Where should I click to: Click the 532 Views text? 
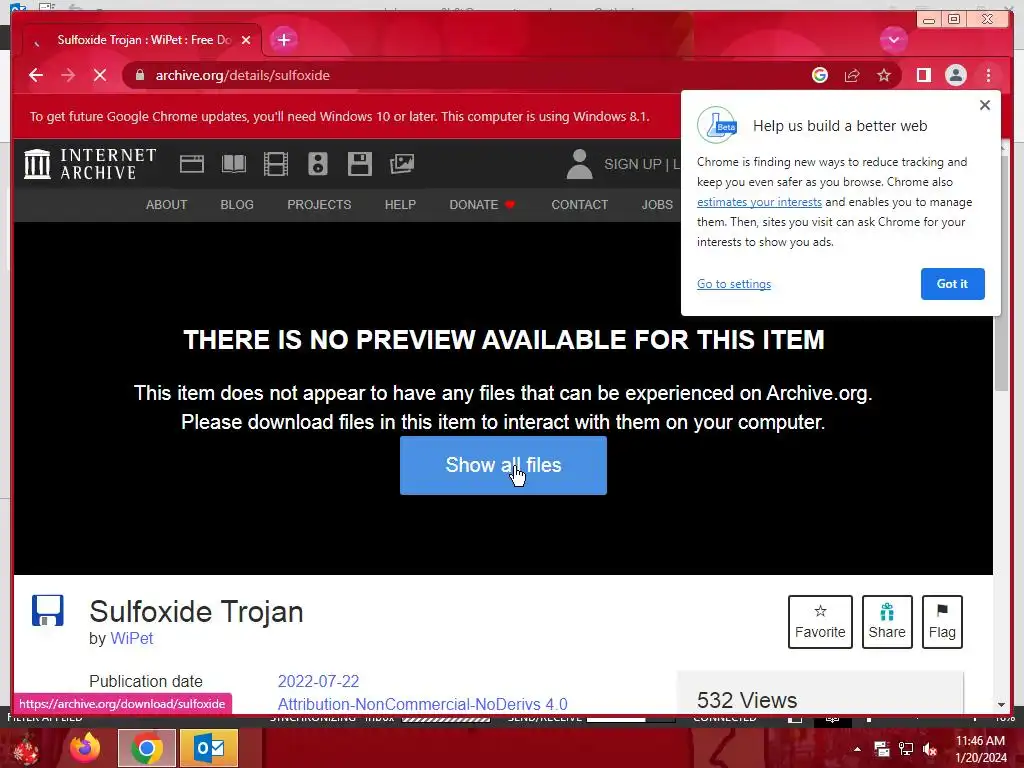pyautogui.click(x=746, y=700)
